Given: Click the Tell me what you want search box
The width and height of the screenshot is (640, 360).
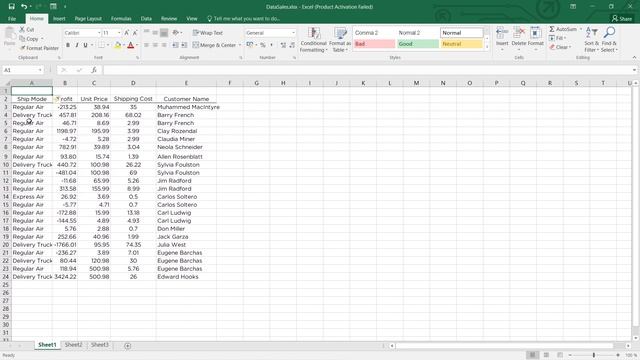Looking at the screenshot, I should pos(244,19).
